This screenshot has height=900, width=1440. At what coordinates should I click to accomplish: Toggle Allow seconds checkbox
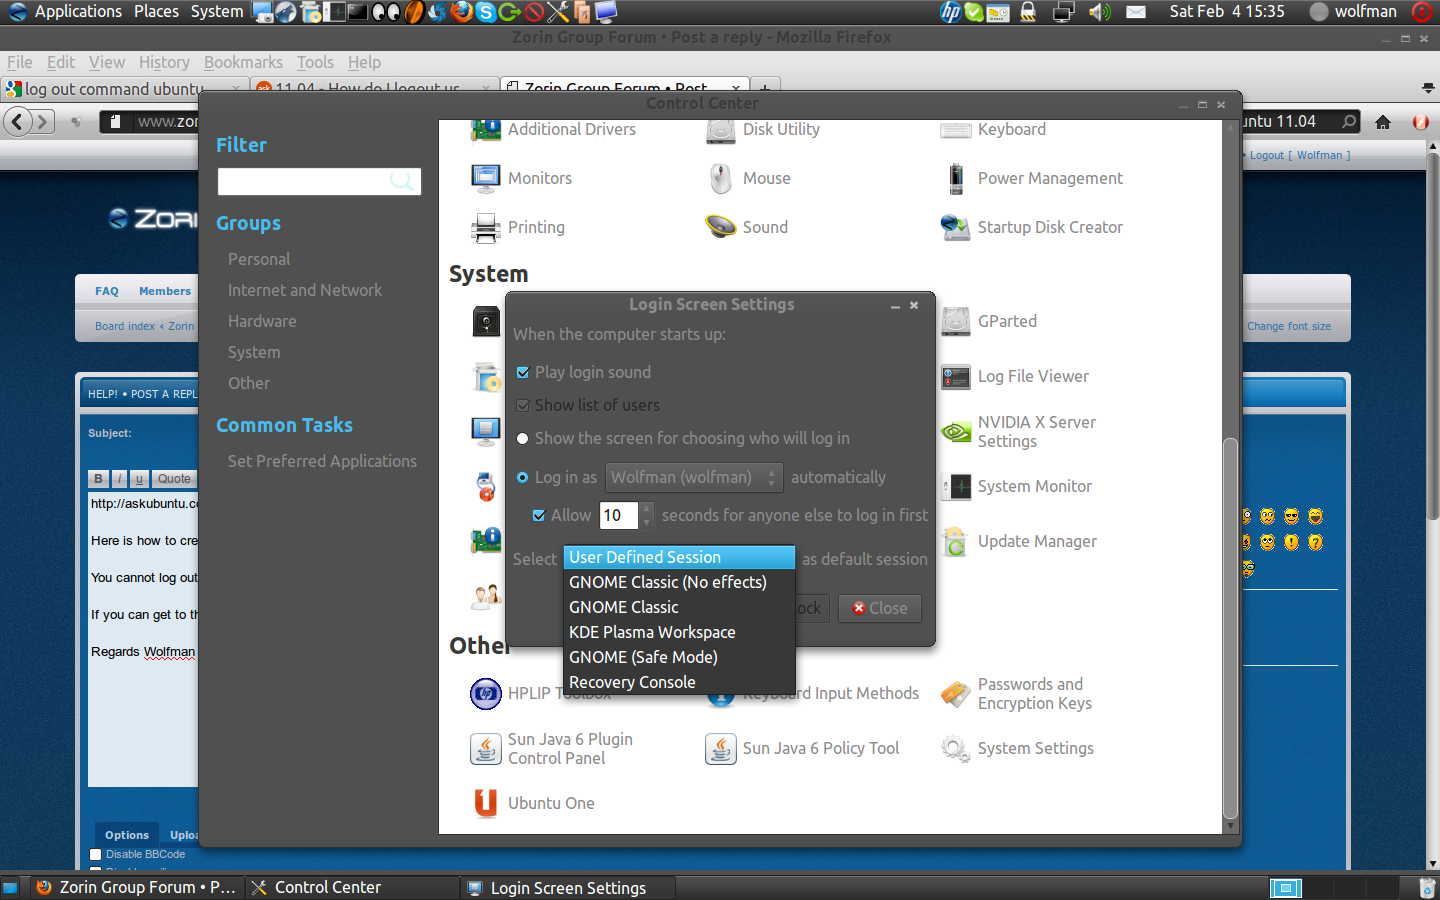(x=538, y=515)
